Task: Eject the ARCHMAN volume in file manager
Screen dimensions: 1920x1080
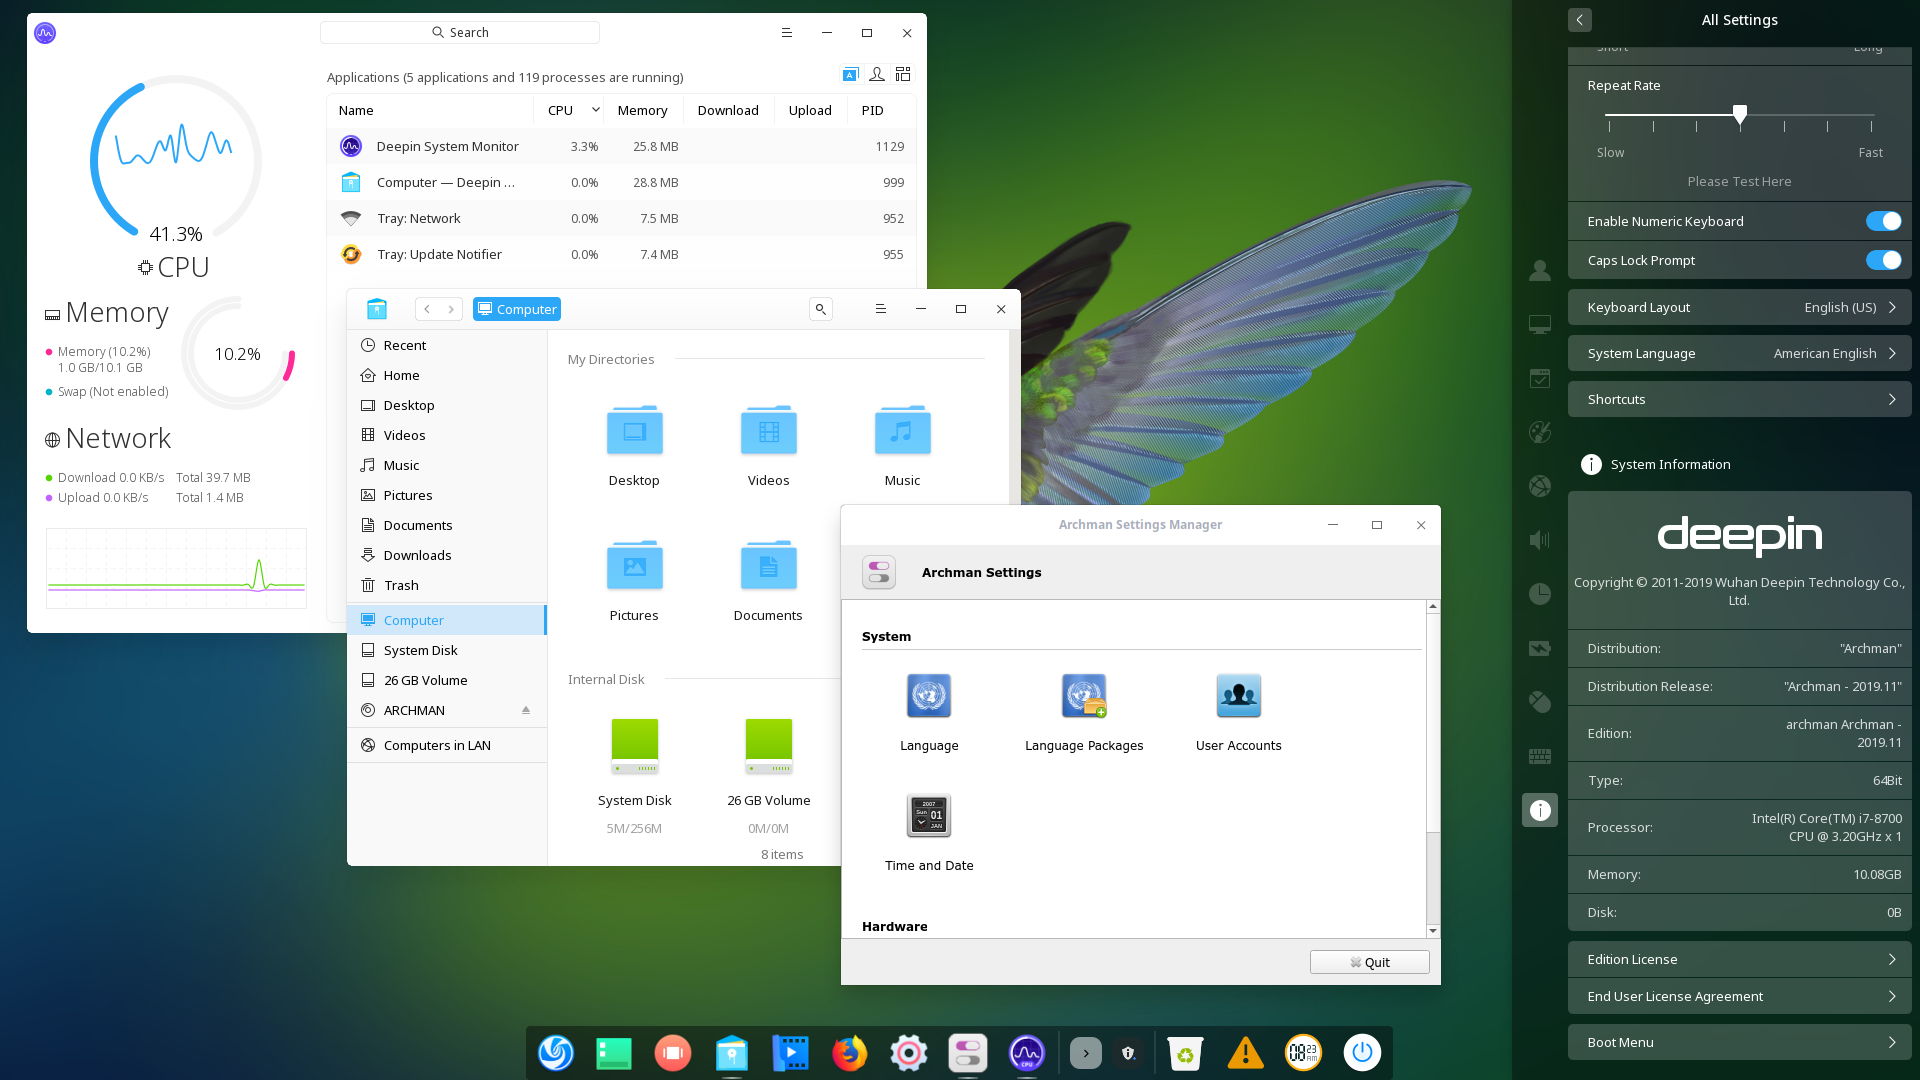Action: pyautogui.click(x=526, y=710)
